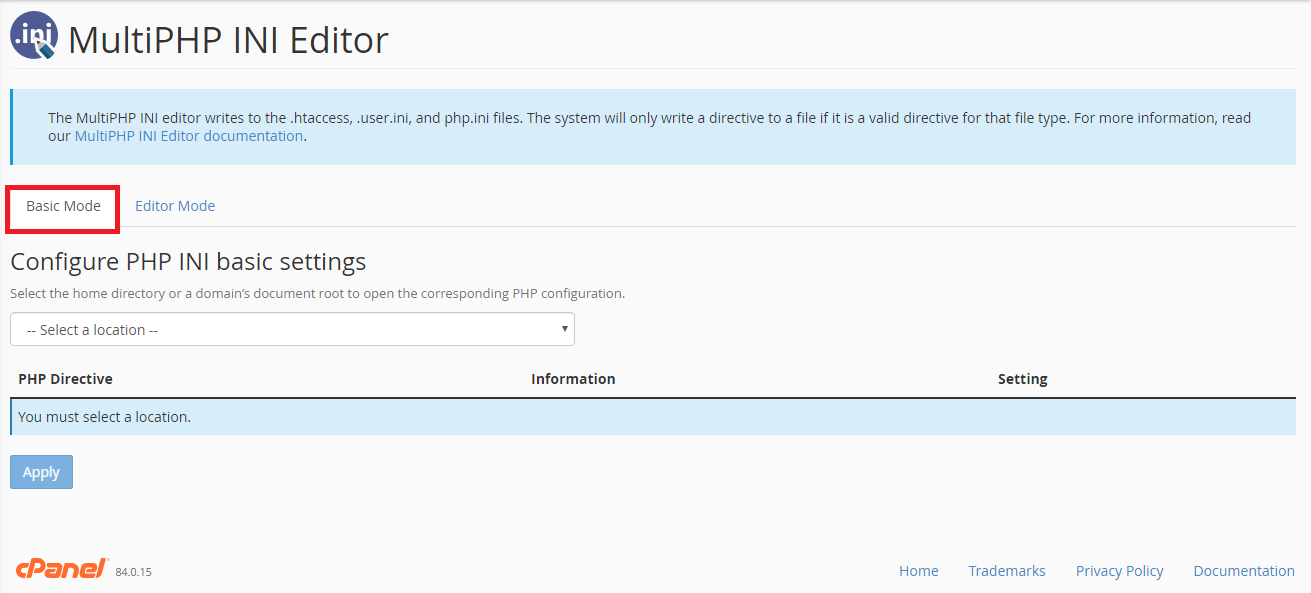Click the Configure PHP INI basic settings heading
Image resolution: width=1311 pixels, height=593 pixels.
coord(188,262)
